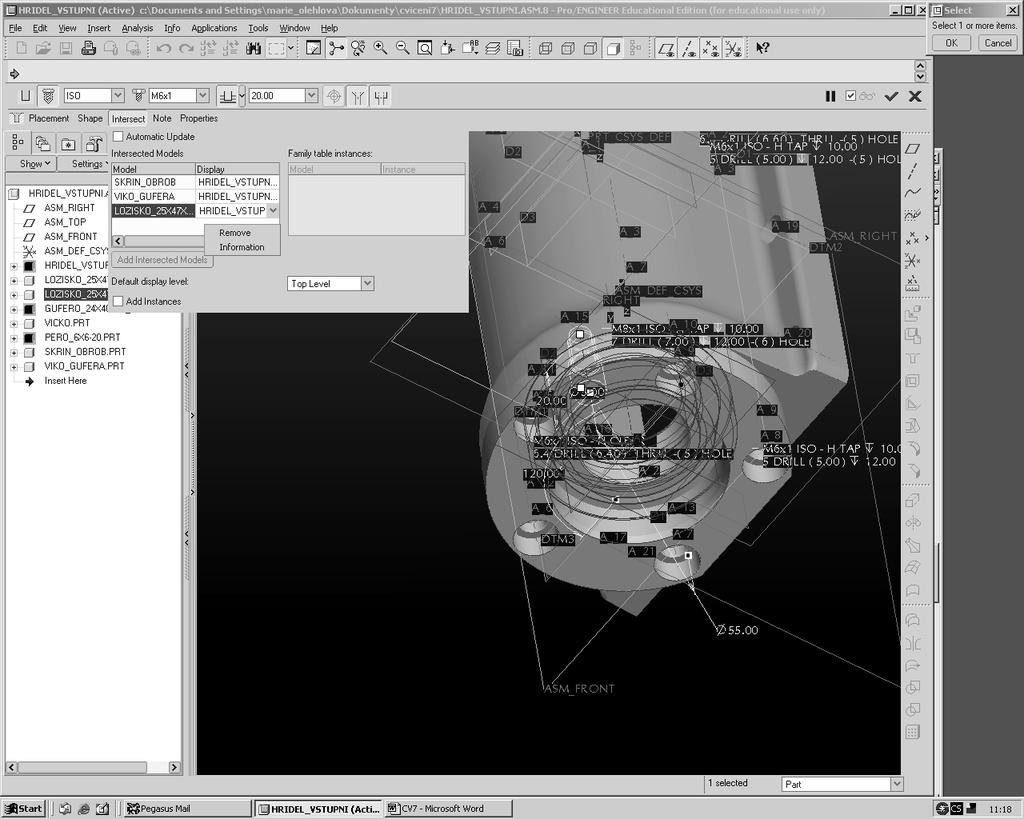The width and height of the screenshot is (1024, 819).
Task: Click Cancel in the Select dialog
Action: (998, 43)
